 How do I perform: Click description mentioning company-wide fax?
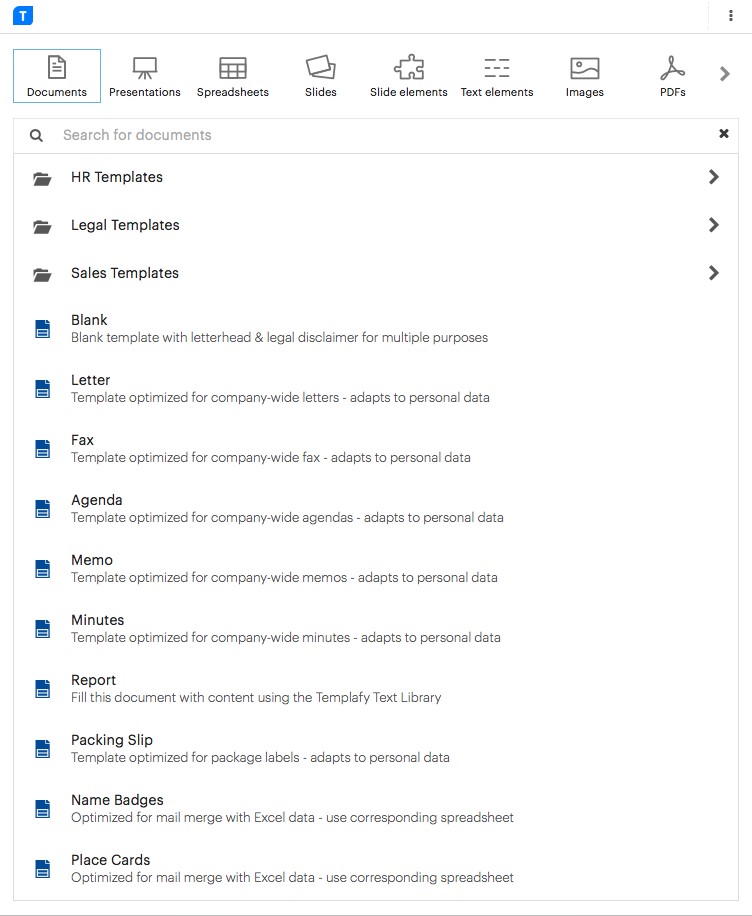pyautogui.click(x=271, y=458)
